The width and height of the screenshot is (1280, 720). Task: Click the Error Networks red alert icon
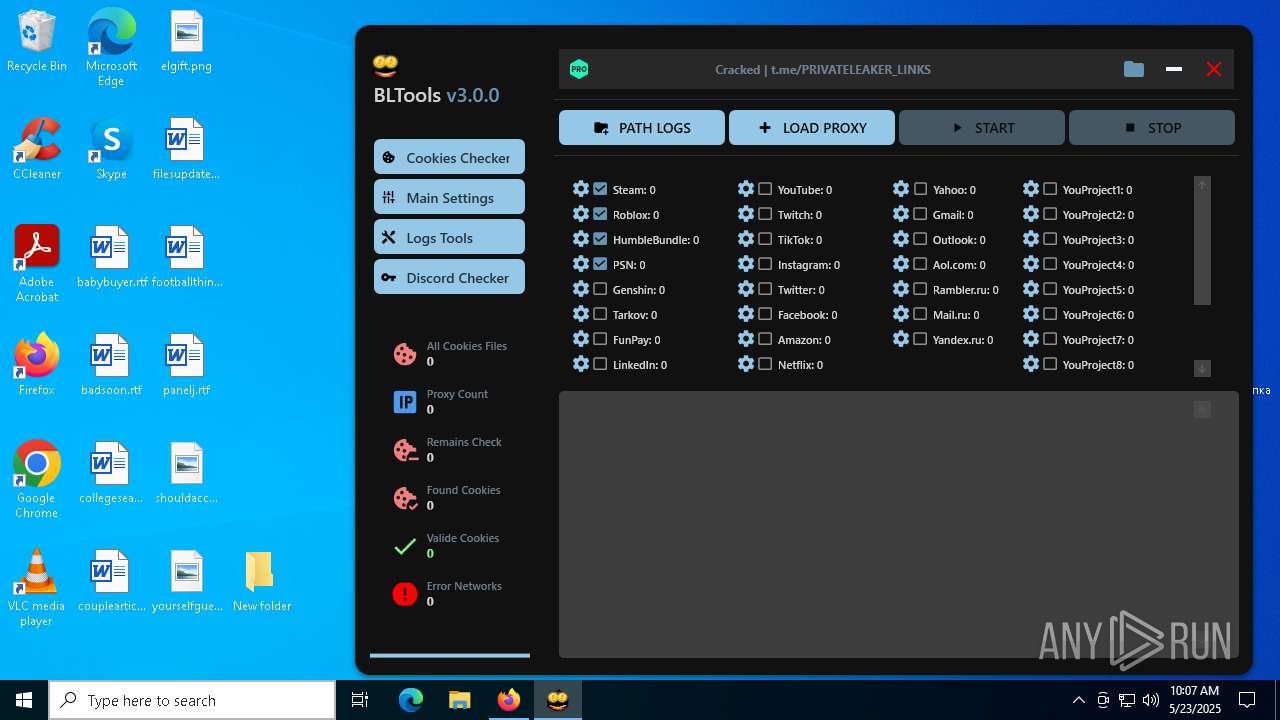(404, 594)
